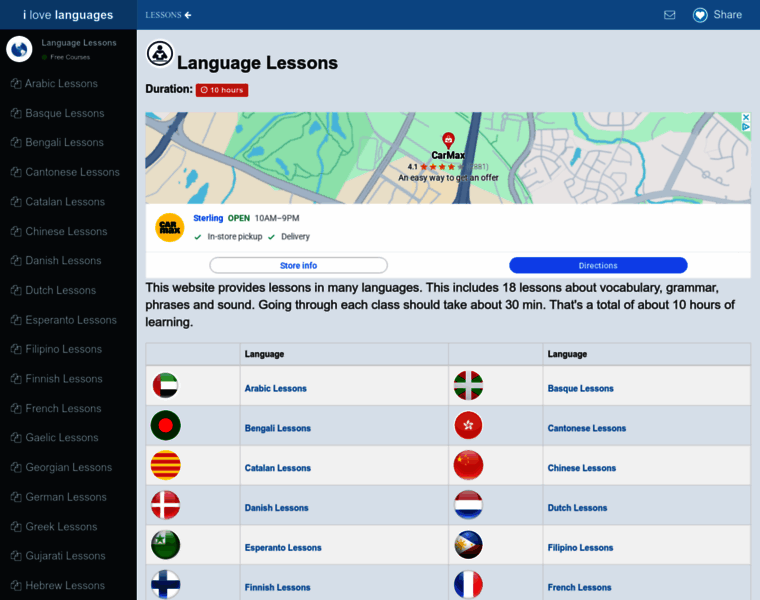Click the Filipino flag icon
The height and width of the screenshot is (600, 760).
(x=468, y=544)
